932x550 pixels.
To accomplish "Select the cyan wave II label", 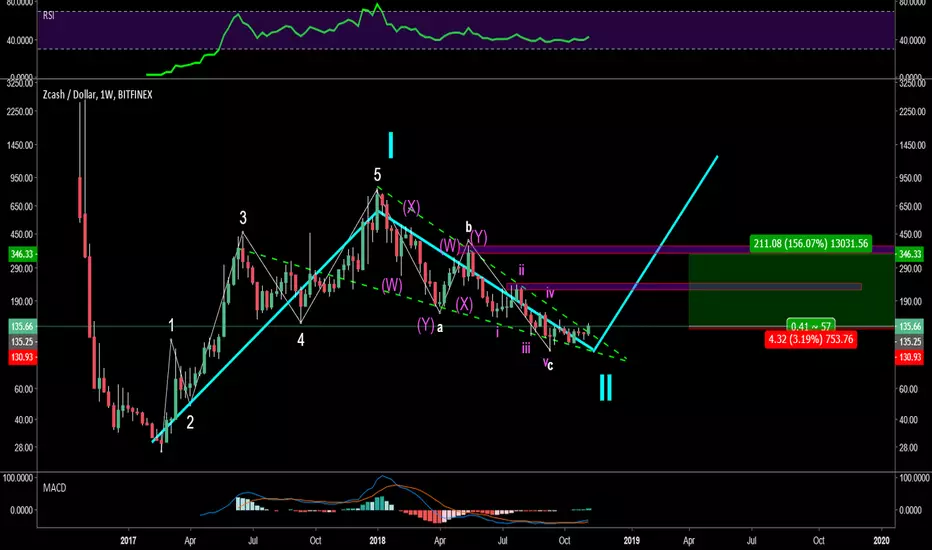I will (x=606, y=387).
